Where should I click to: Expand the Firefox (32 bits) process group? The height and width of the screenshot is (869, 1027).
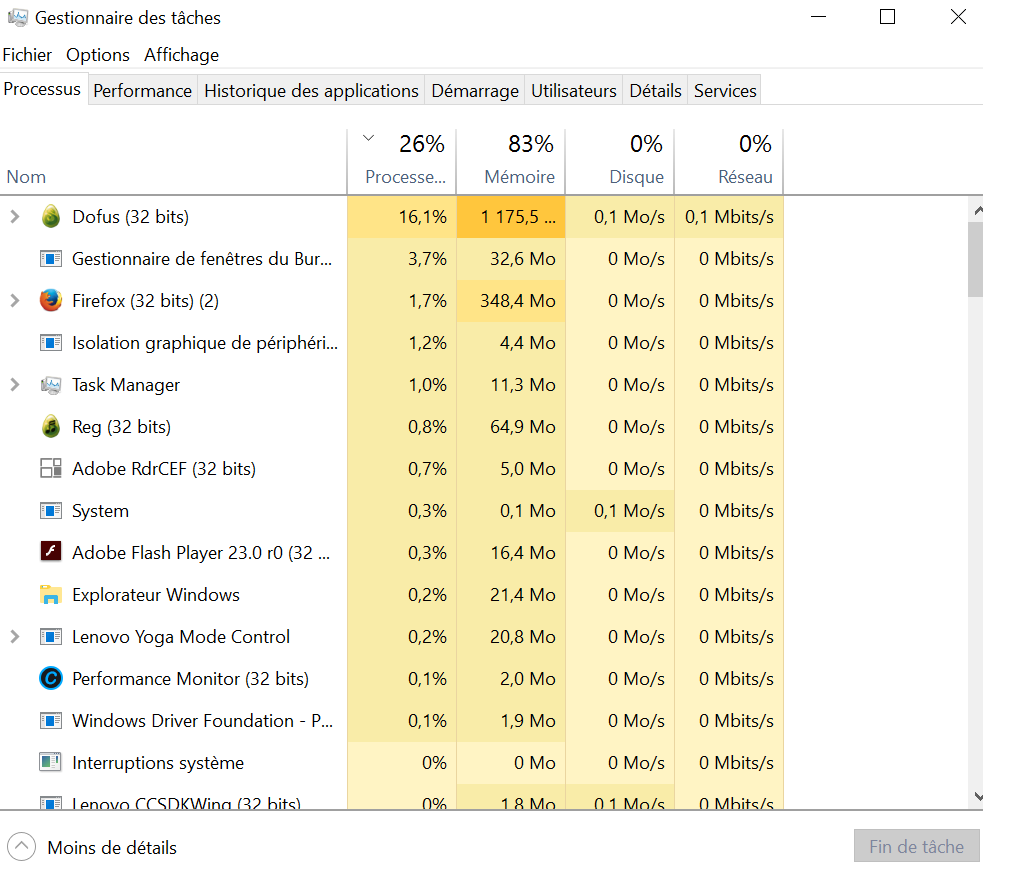point(14,301)
